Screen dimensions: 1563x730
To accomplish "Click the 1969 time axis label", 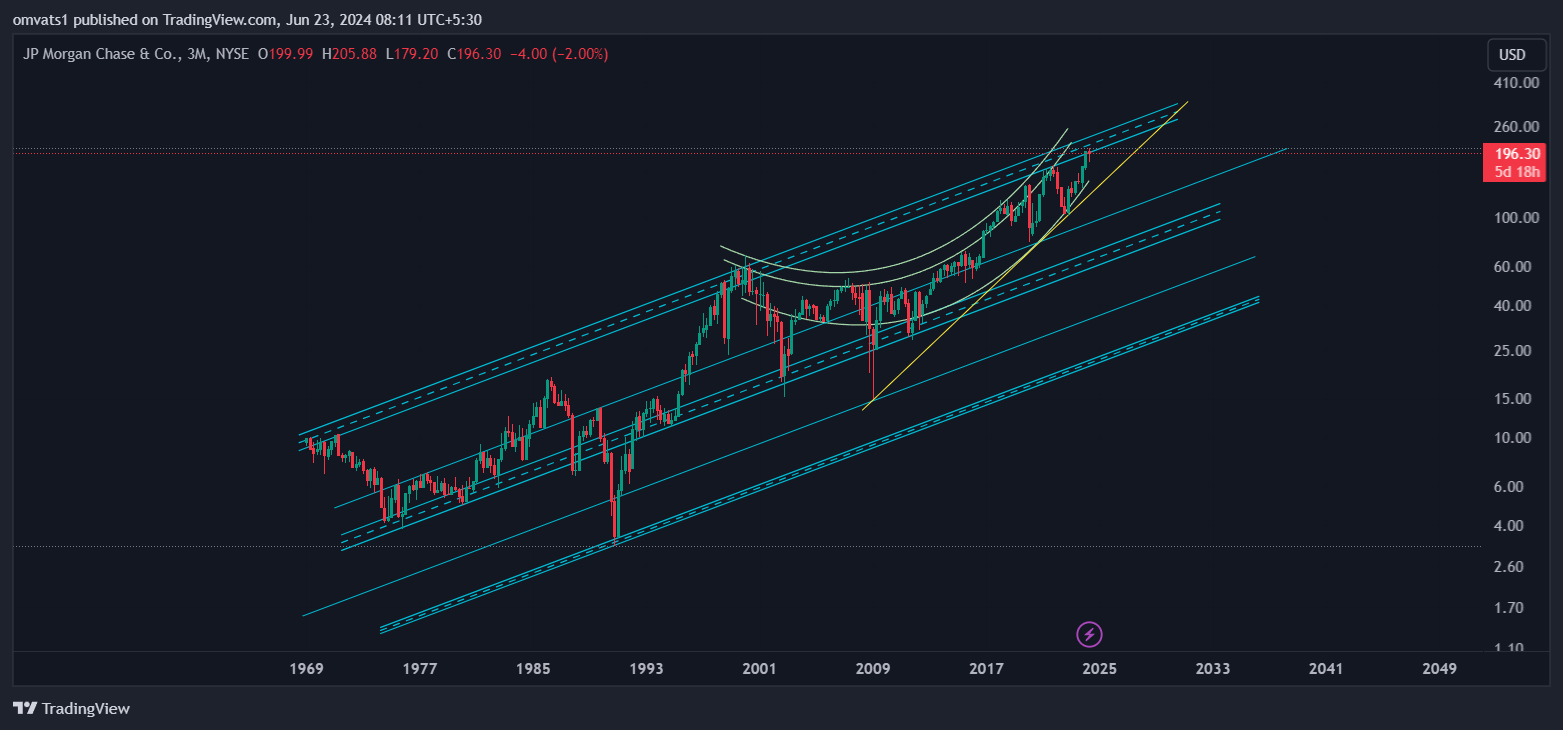I will click(x=307, y=668).
